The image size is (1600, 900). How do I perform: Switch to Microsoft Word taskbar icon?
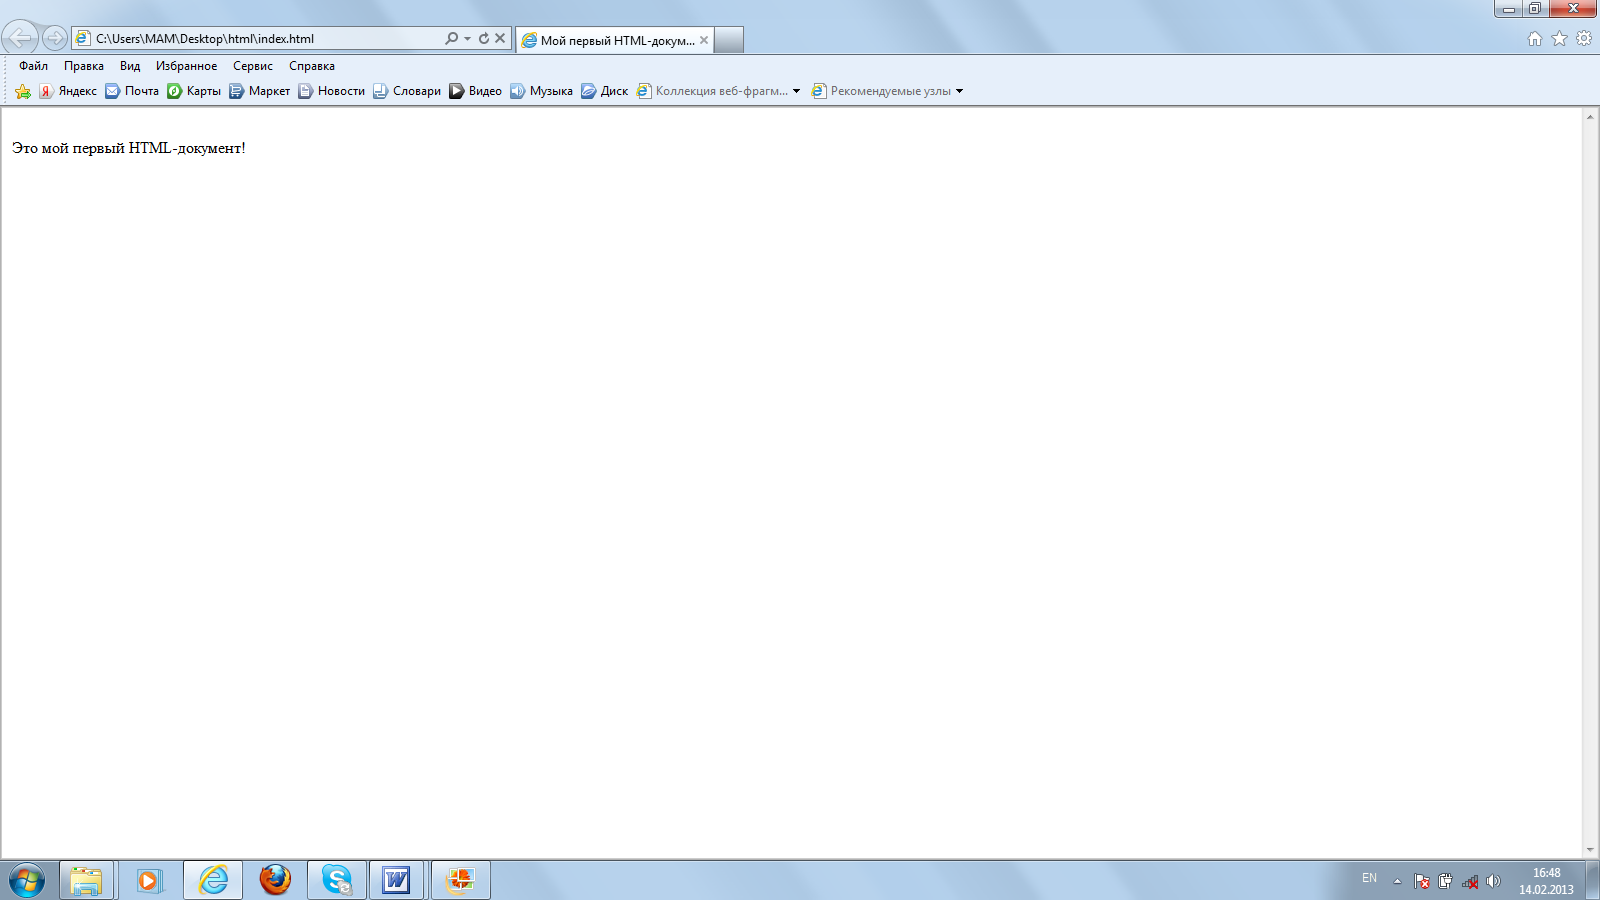[x=397, y=880]
